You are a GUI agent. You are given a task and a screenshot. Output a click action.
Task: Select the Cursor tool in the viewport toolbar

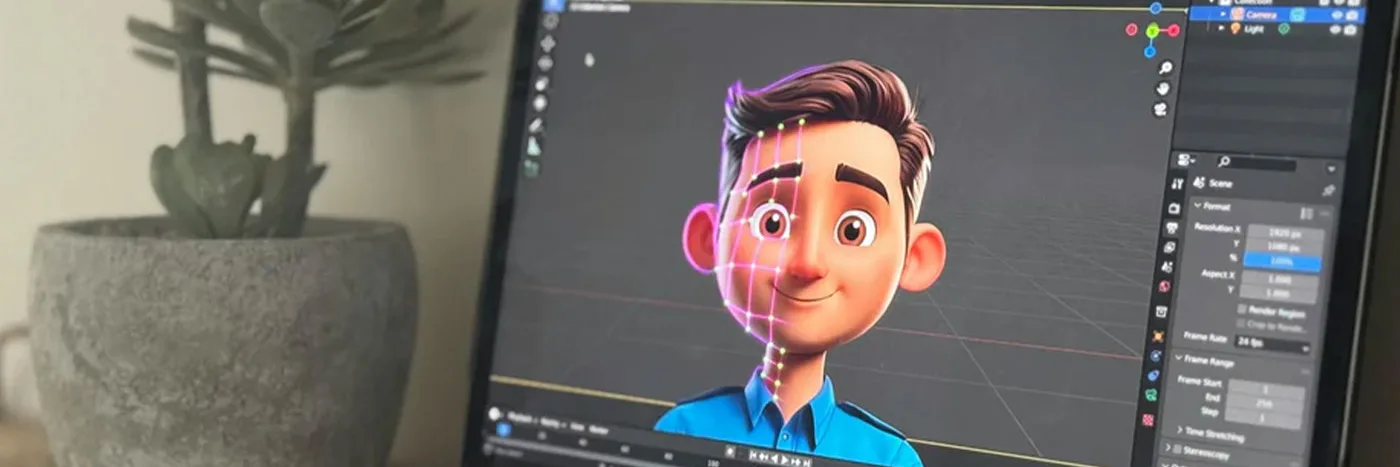coord(550,20)
